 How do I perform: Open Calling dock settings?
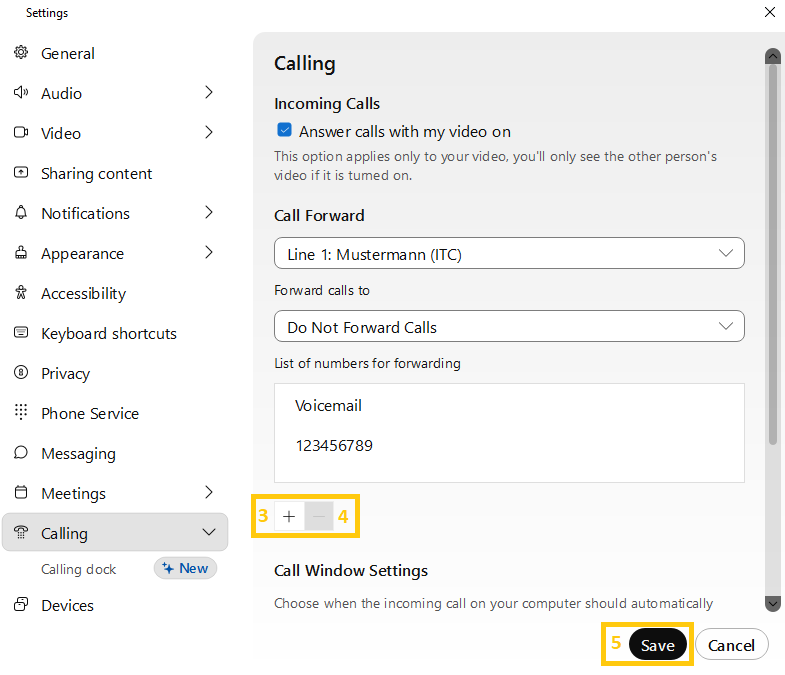point(79,569)
